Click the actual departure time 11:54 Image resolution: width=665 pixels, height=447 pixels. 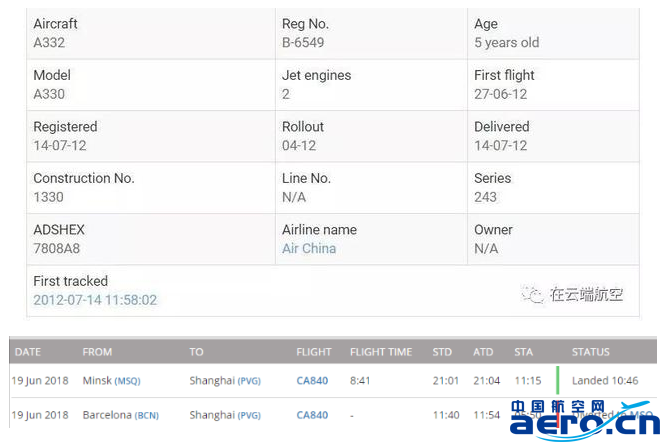click(486, 415)
